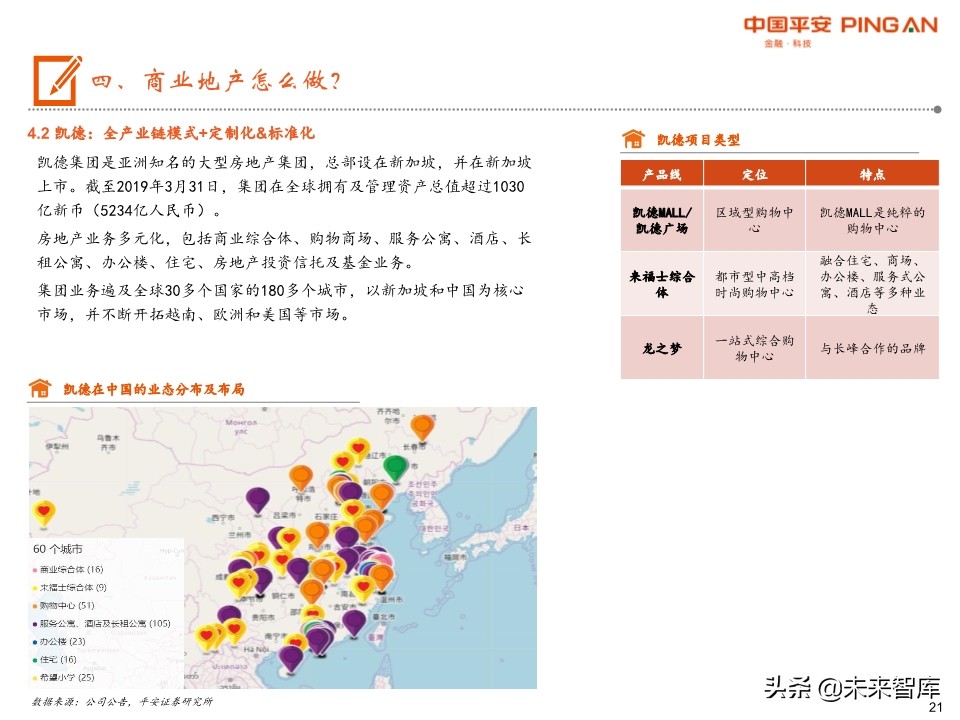Click the 金融·科技 tagline under the logo
The height and width of the screenshot is (720, 960).
click(788, 43)
